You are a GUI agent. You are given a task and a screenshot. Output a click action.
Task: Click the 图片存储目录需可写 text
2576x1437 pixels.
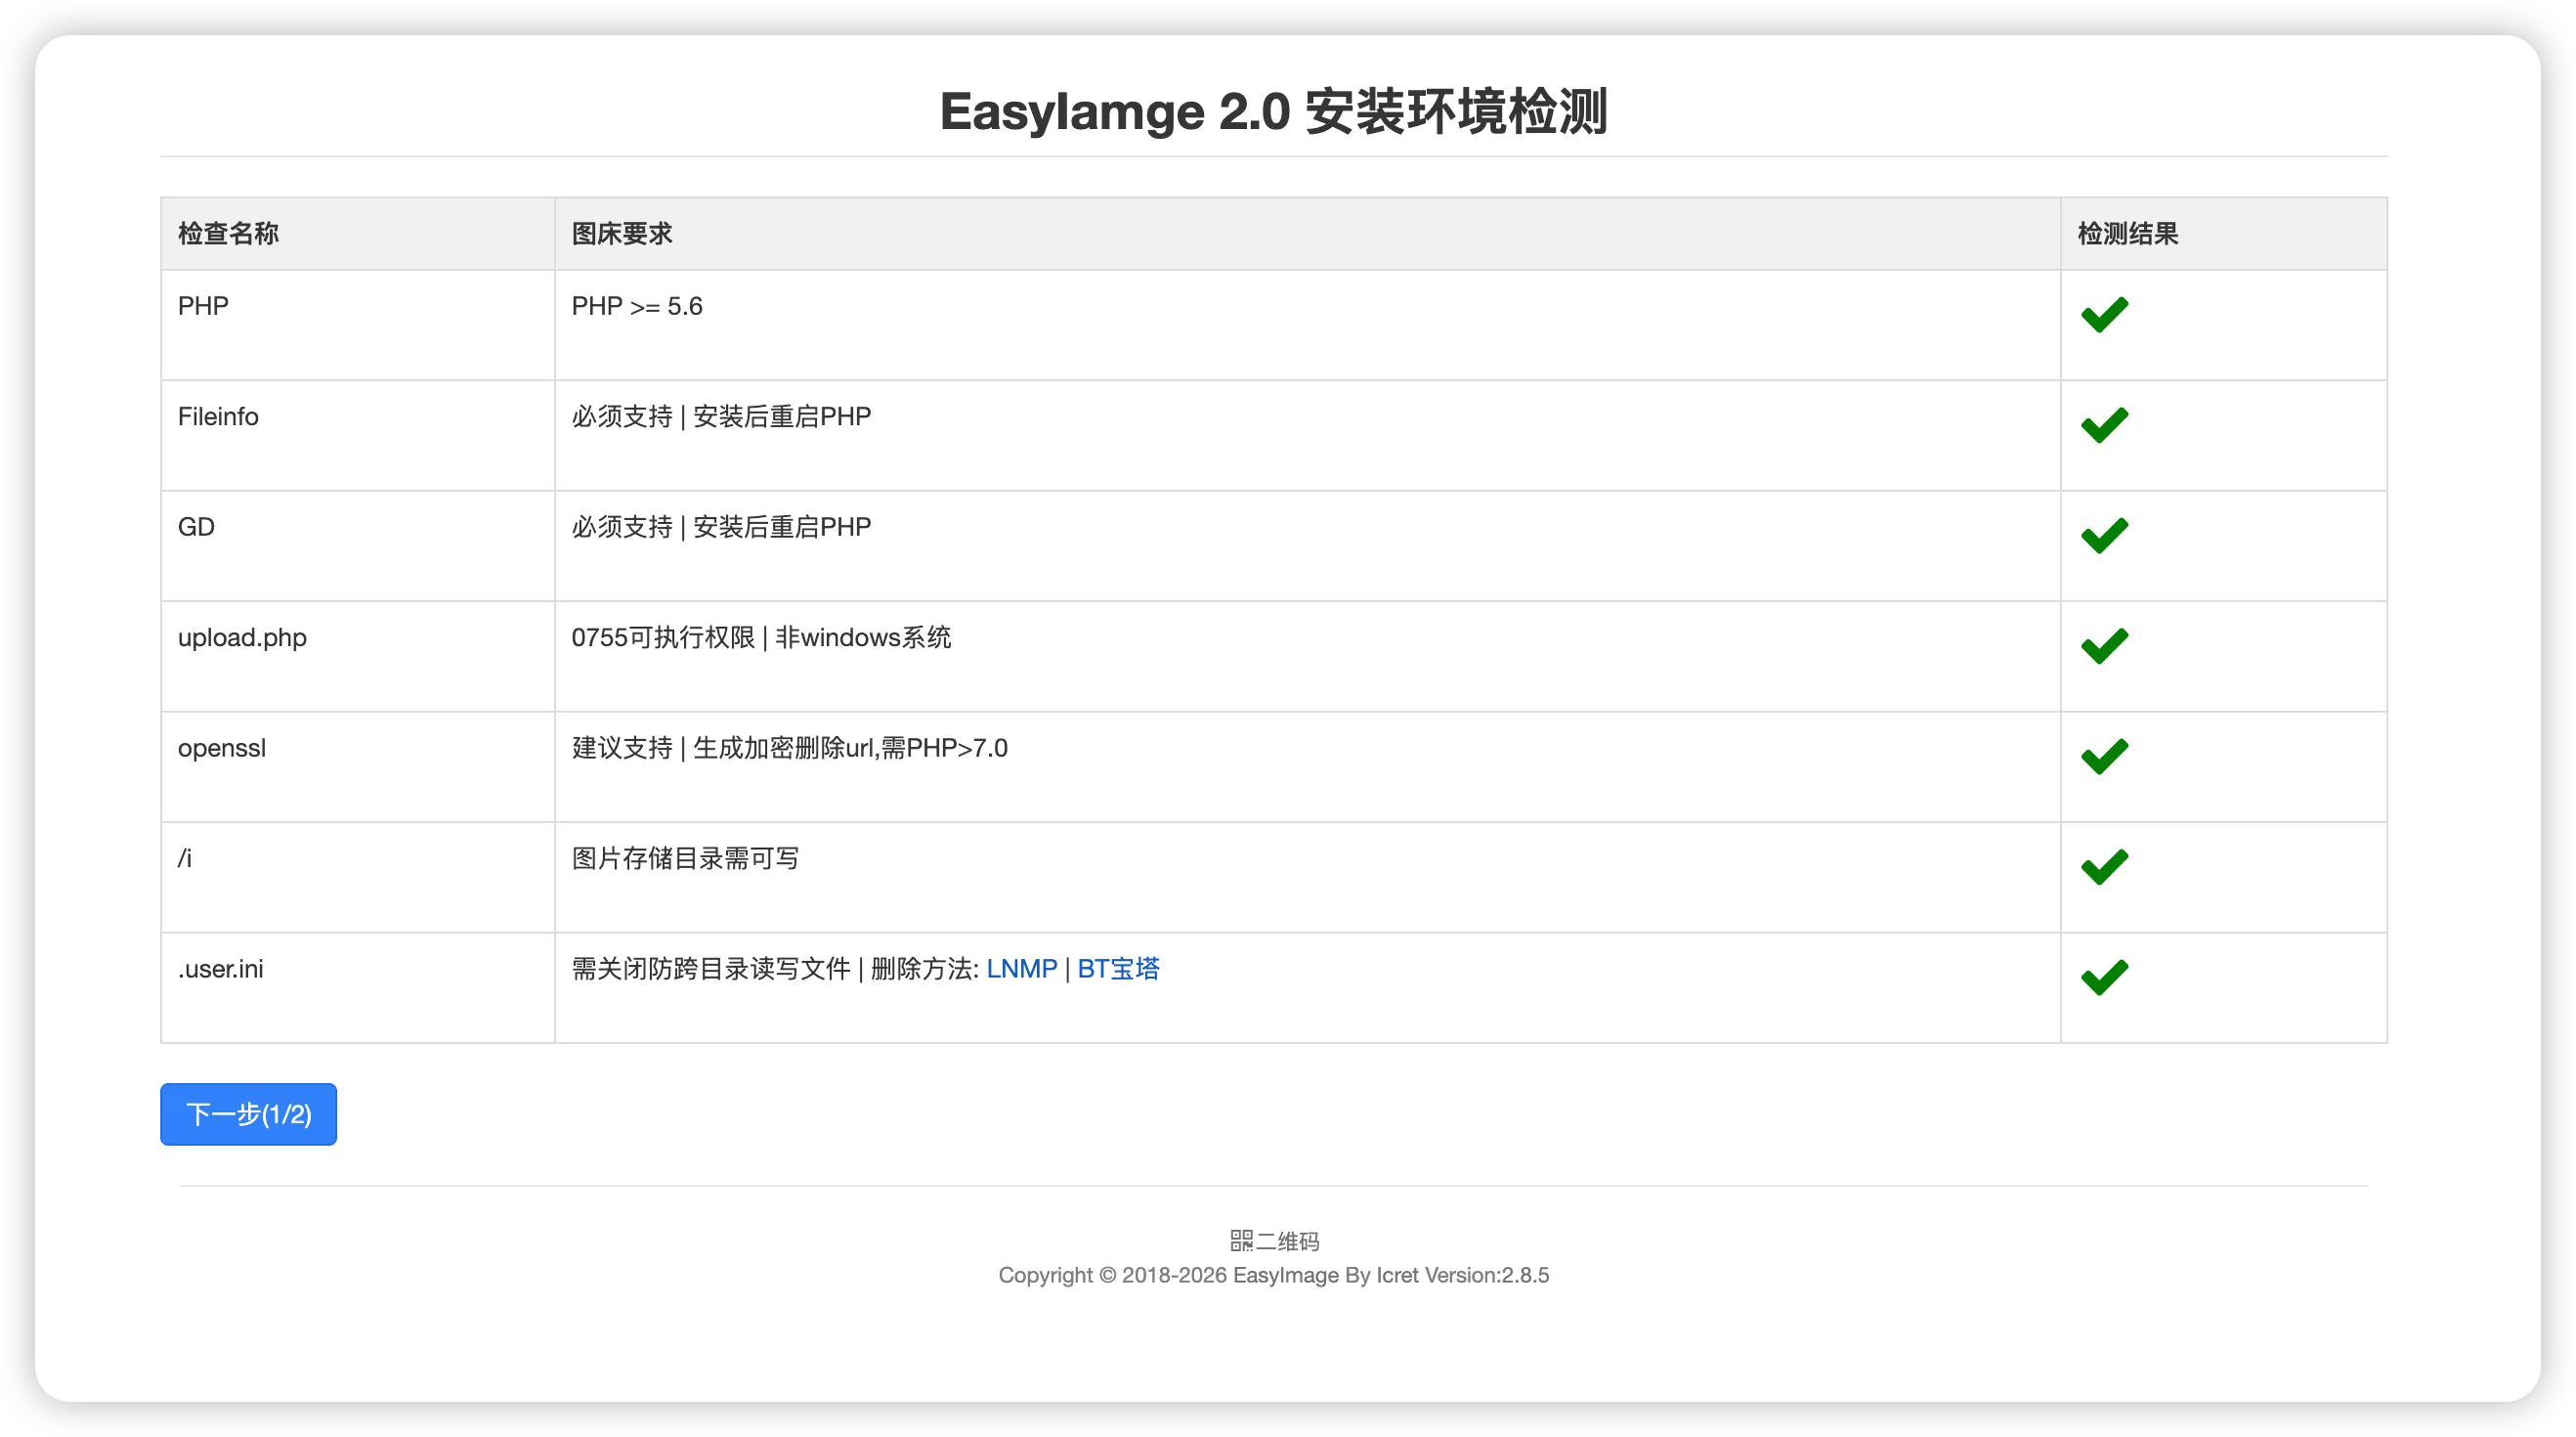click(685, 859)
